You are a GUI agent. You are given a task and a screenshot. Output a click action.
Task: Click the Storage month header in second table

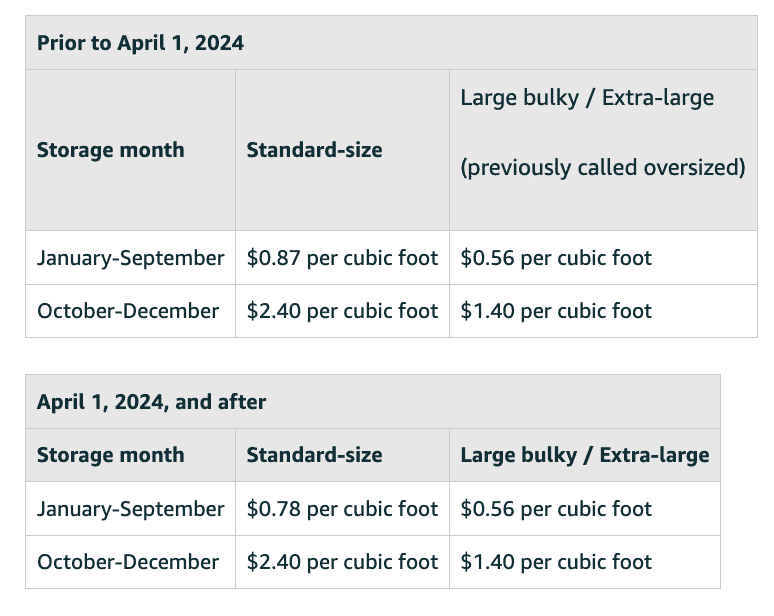point(111,455)
